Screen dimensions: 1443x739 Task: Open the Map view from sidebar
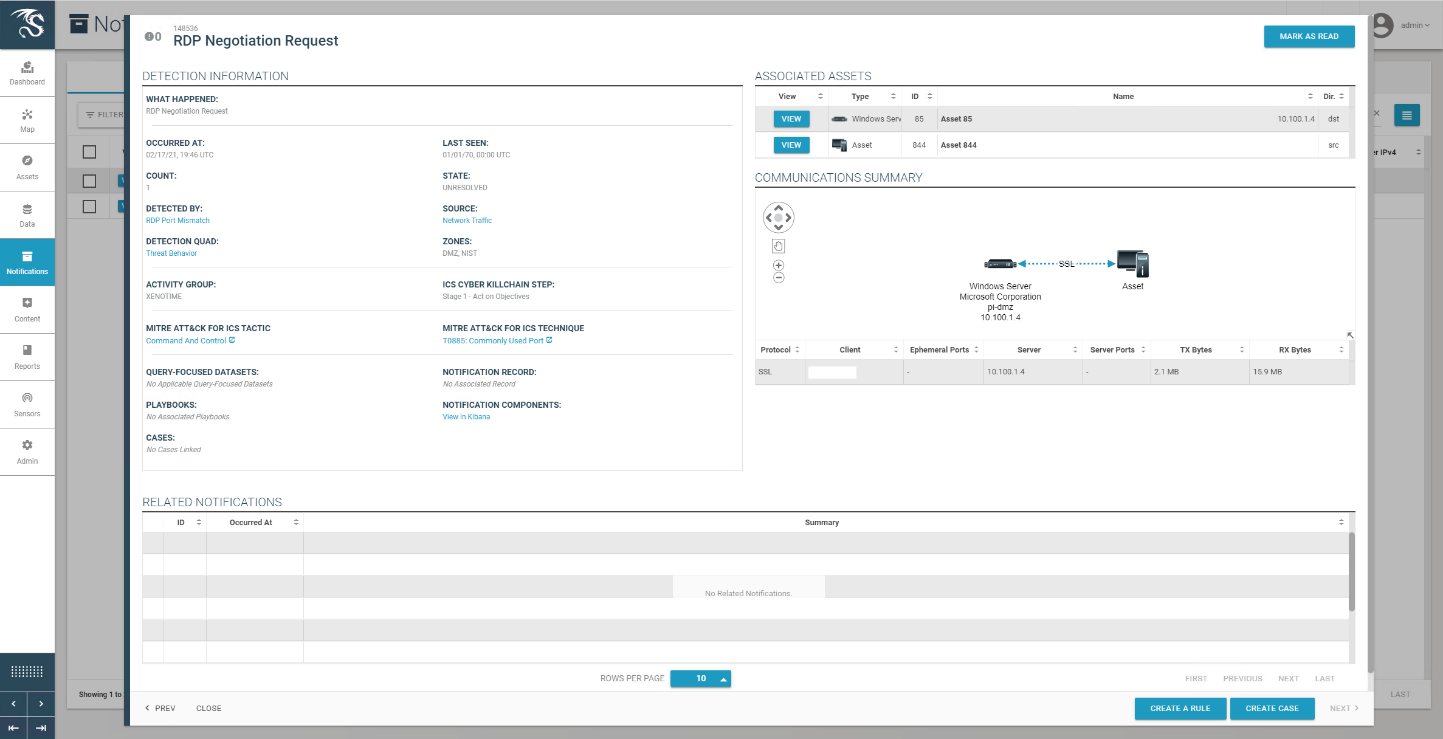(x=27, y=120)
